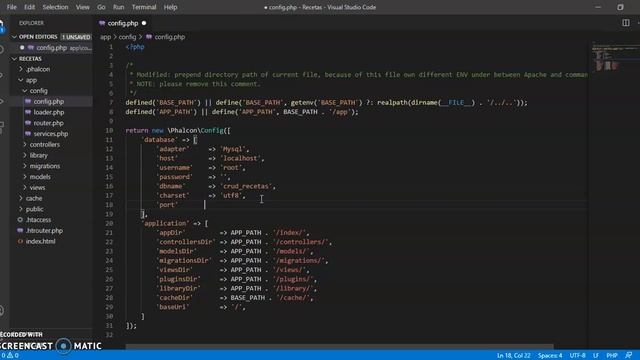Open the Go menu
Viewport: 640px width, 360px height.
click(101, 7)
